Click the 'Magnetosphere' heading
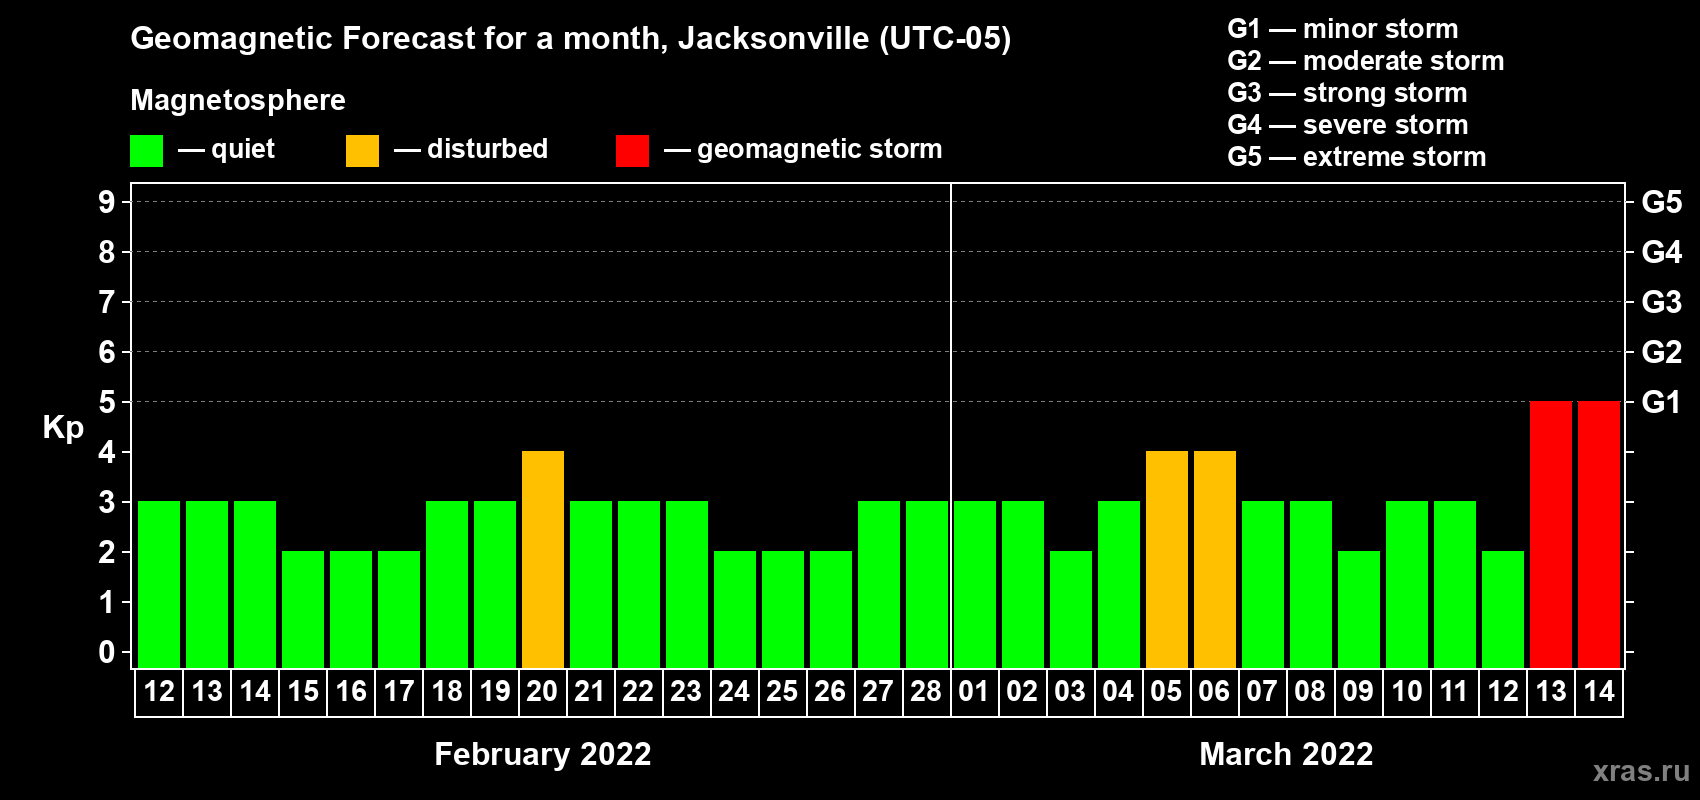The width and height of the screenshot is (1700, 800). pos(238,101)
